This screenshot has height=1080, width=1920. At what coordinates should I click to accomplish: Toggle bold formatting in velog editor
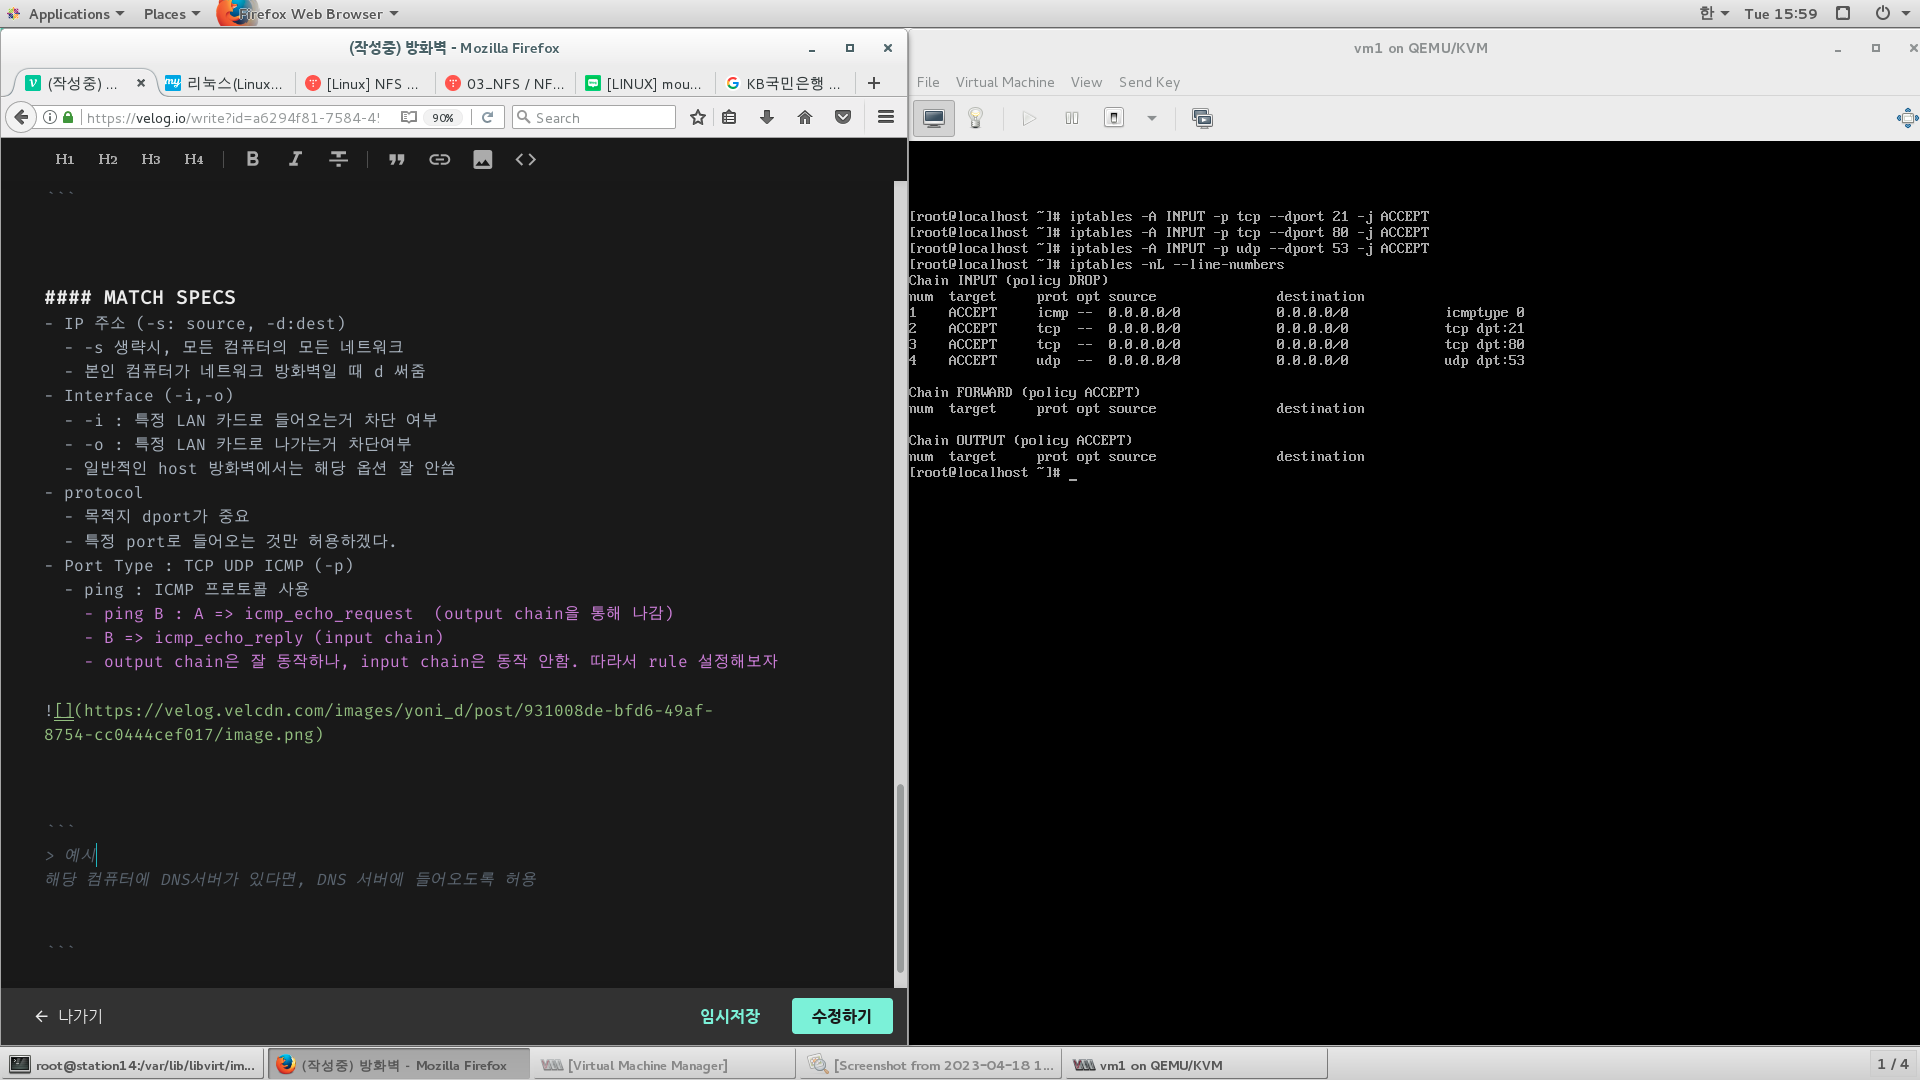(252, 159)
